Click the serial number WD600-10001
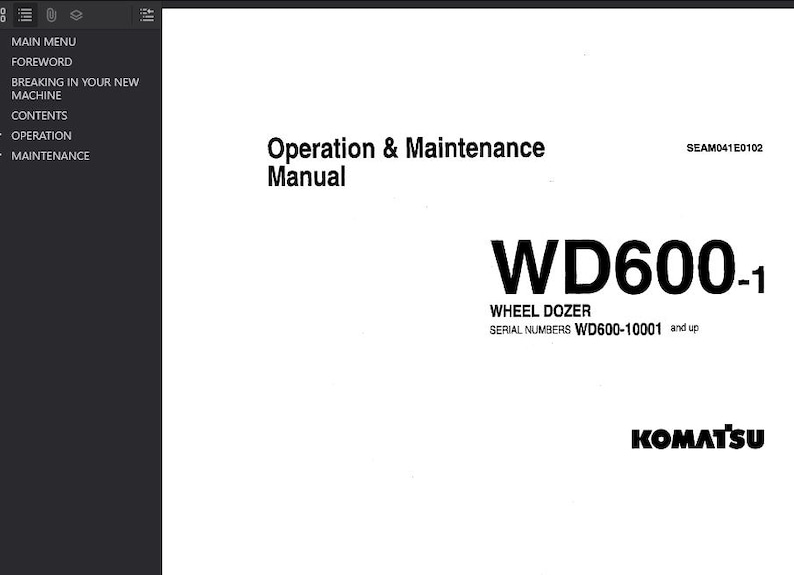794x575 pixels. 618,330
